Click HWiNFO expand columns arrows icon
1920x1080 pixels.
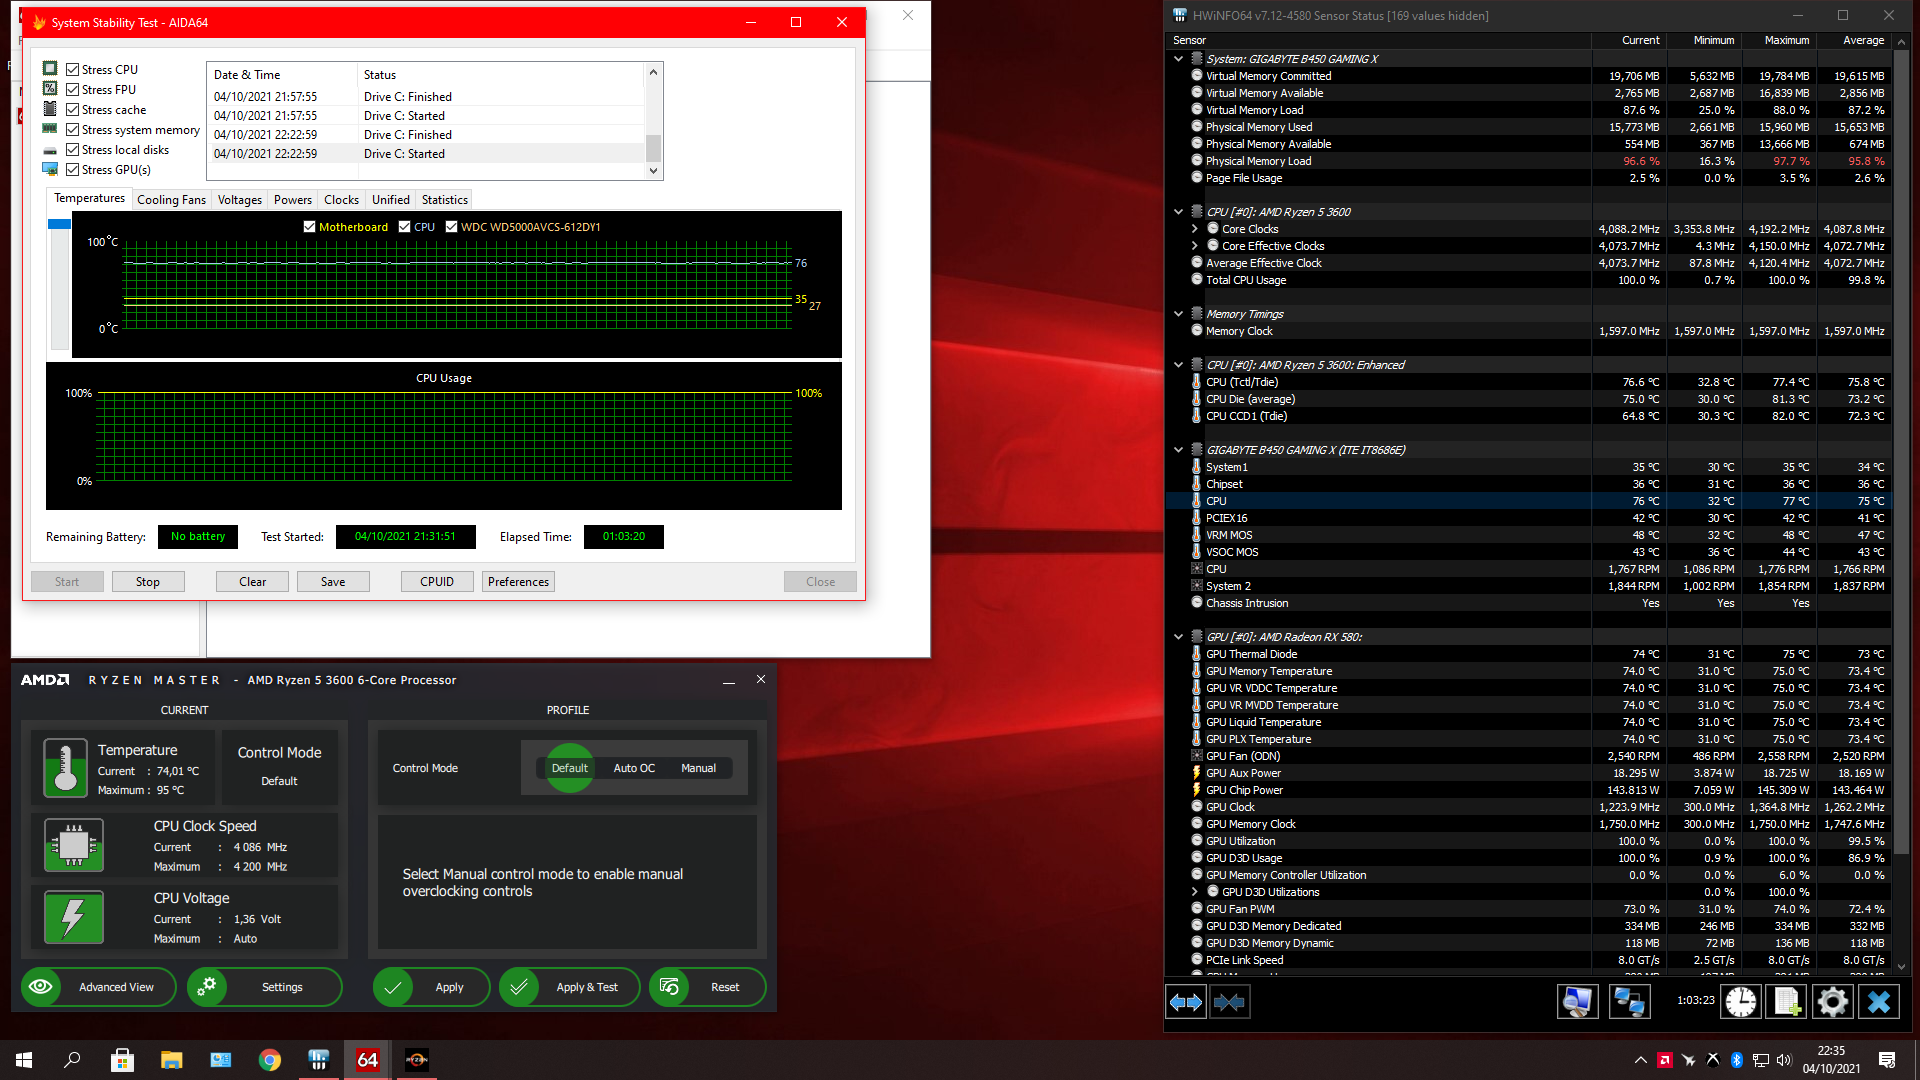point(1186,1002)
